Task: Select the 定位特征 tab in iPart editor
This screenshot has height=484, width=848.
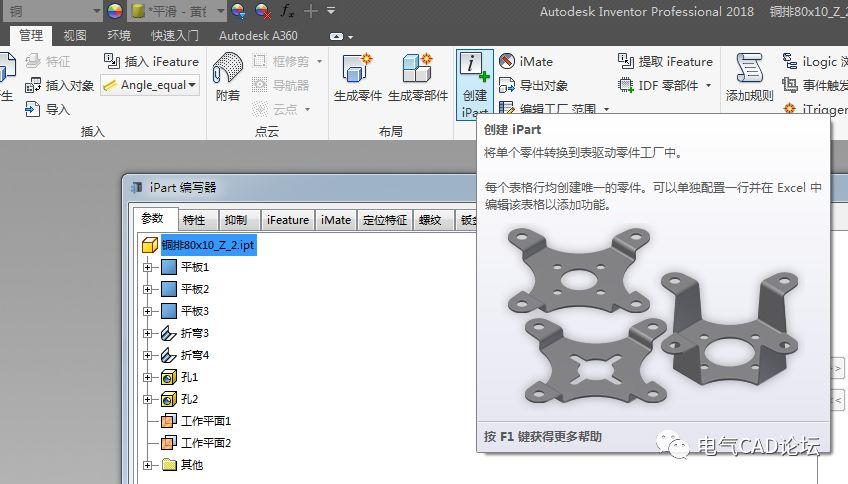Action: coord(385,220)
